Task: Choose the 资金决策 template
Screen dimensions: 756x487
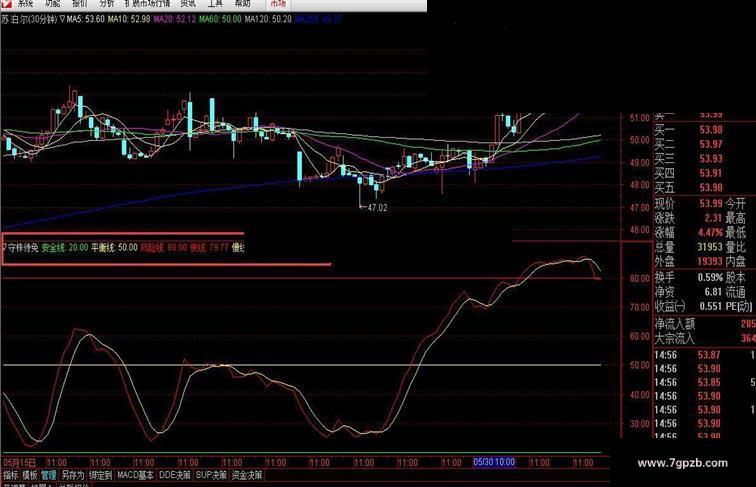Action: click(247, 475)
